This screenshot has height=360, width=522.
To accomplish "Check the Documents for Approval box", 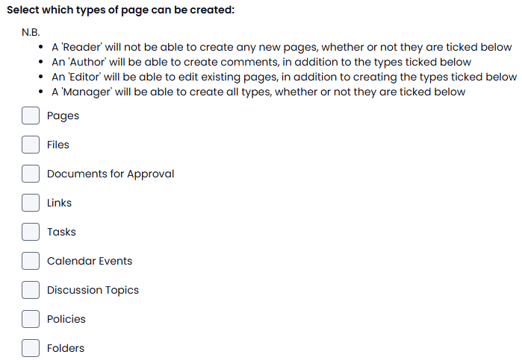I will 31,174.
